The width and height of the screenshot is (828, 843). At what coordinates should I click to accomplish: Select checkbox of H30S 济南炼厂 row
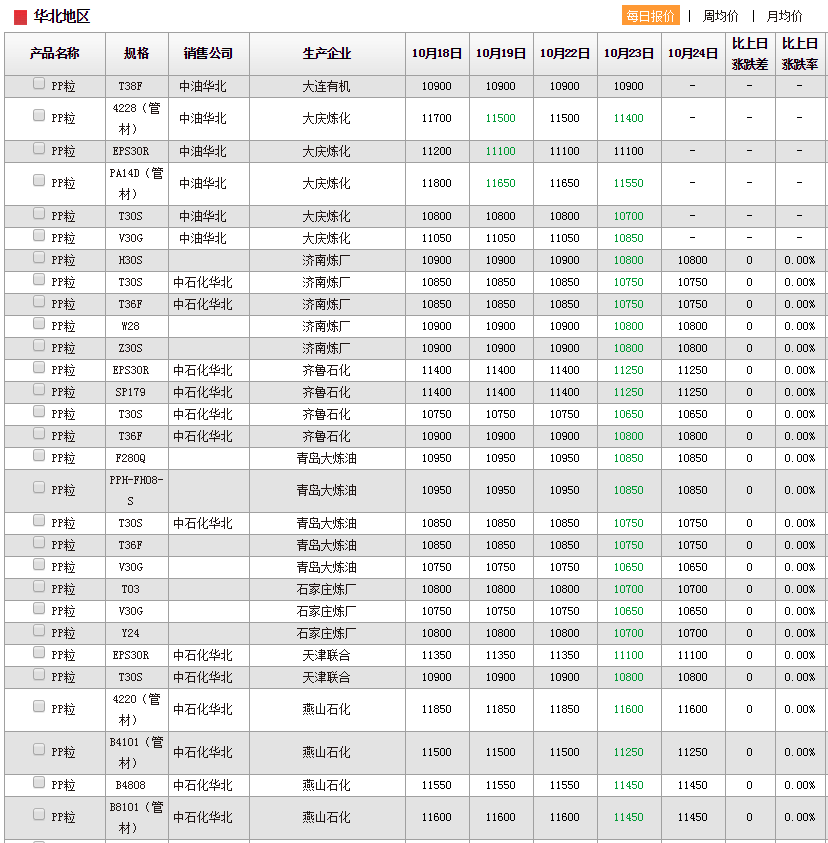coord(39,258)
